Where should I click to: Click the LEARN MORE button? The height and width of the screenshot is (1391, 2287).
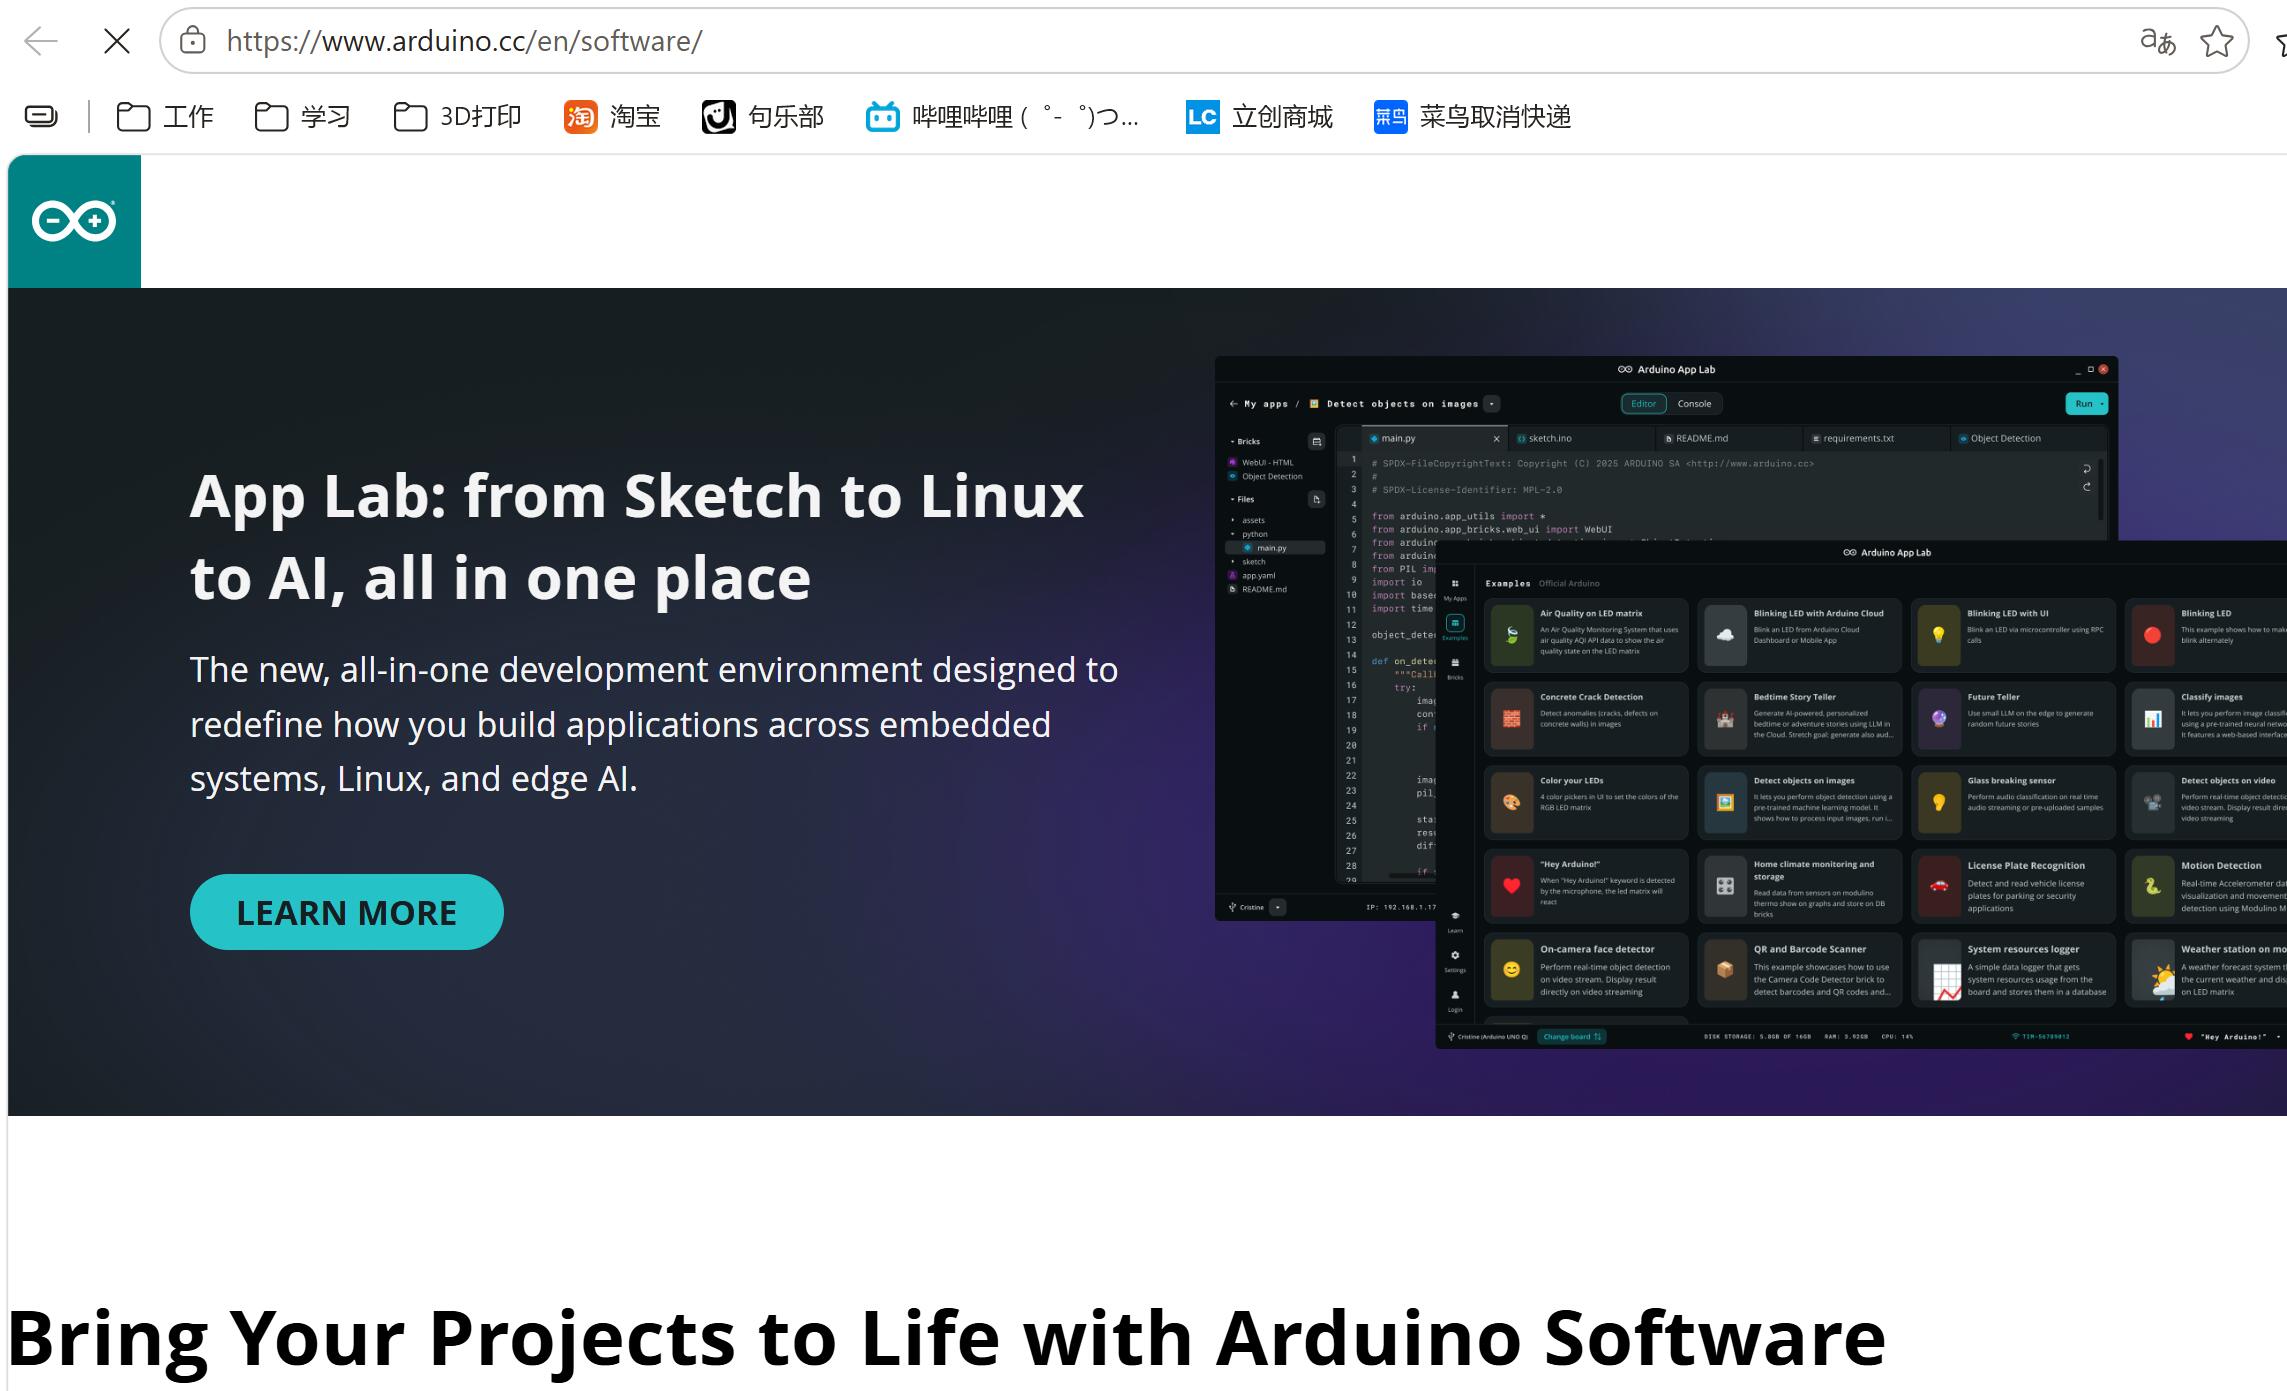coord(347,912)
